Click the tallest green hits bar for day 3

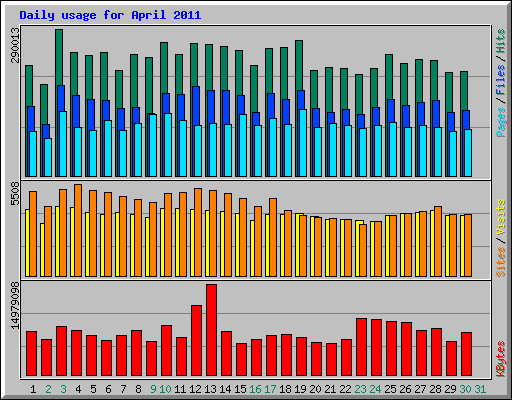click(59, 57)
